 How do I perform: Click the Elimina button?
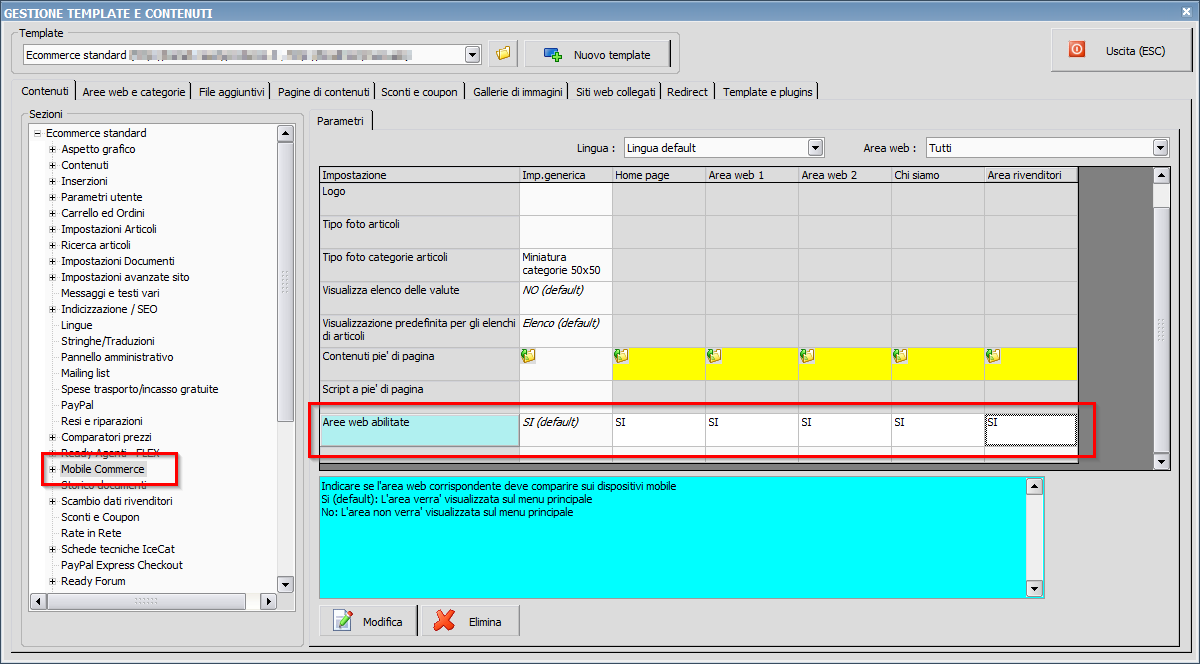471,621
